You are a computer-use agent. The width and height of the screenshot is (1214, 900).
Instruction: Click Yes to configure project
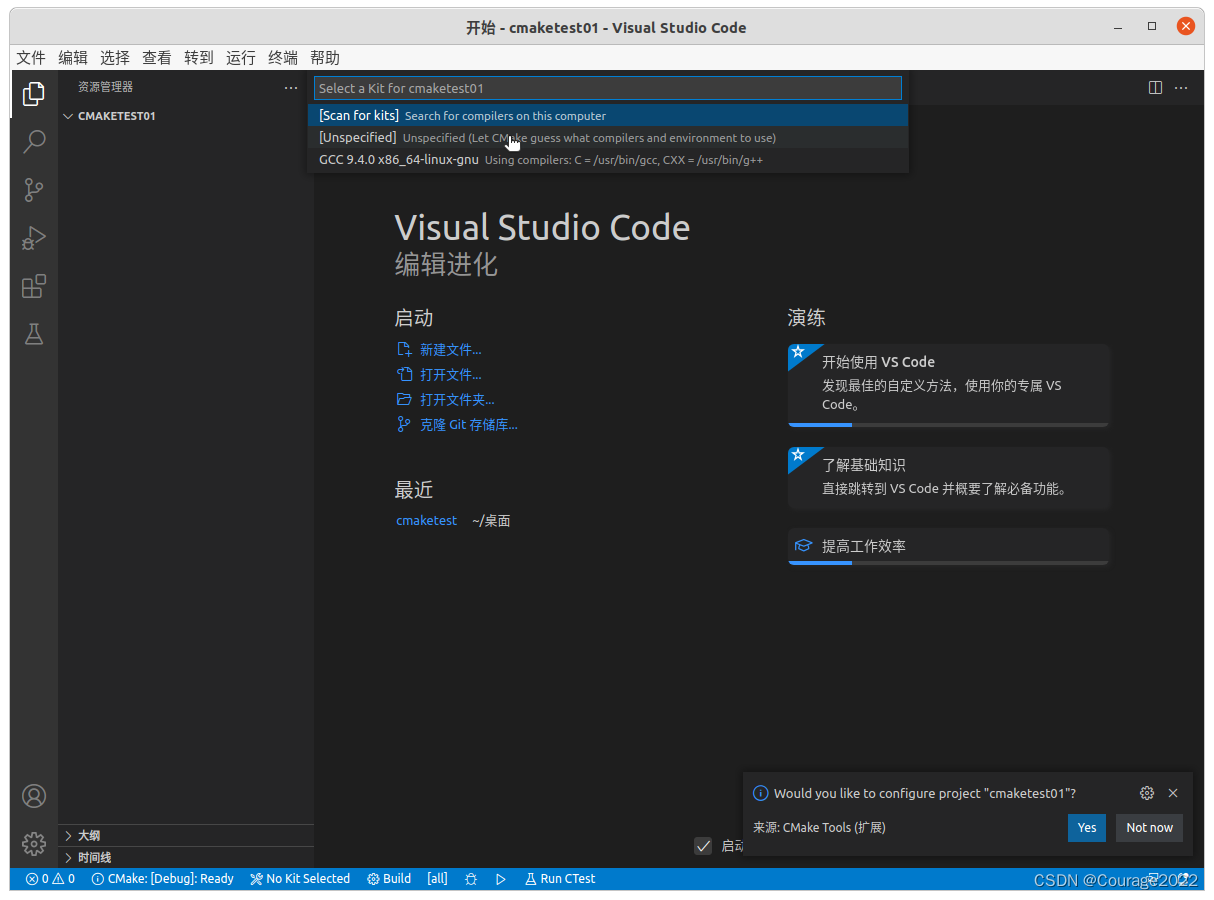[x=1087, y=827]
